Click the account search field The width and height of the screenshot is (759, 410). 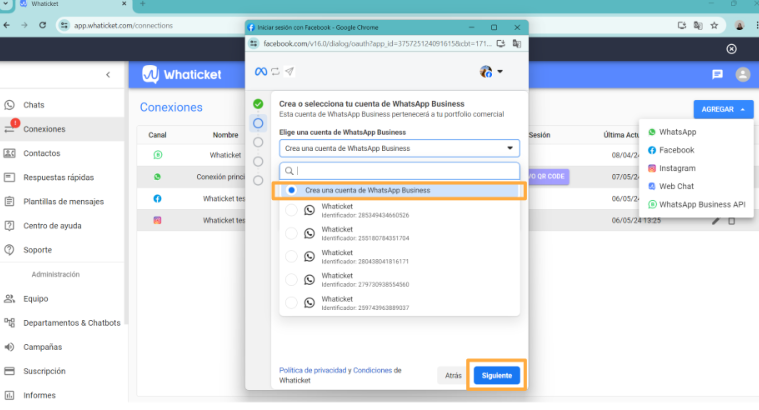(x=399, y=171)
